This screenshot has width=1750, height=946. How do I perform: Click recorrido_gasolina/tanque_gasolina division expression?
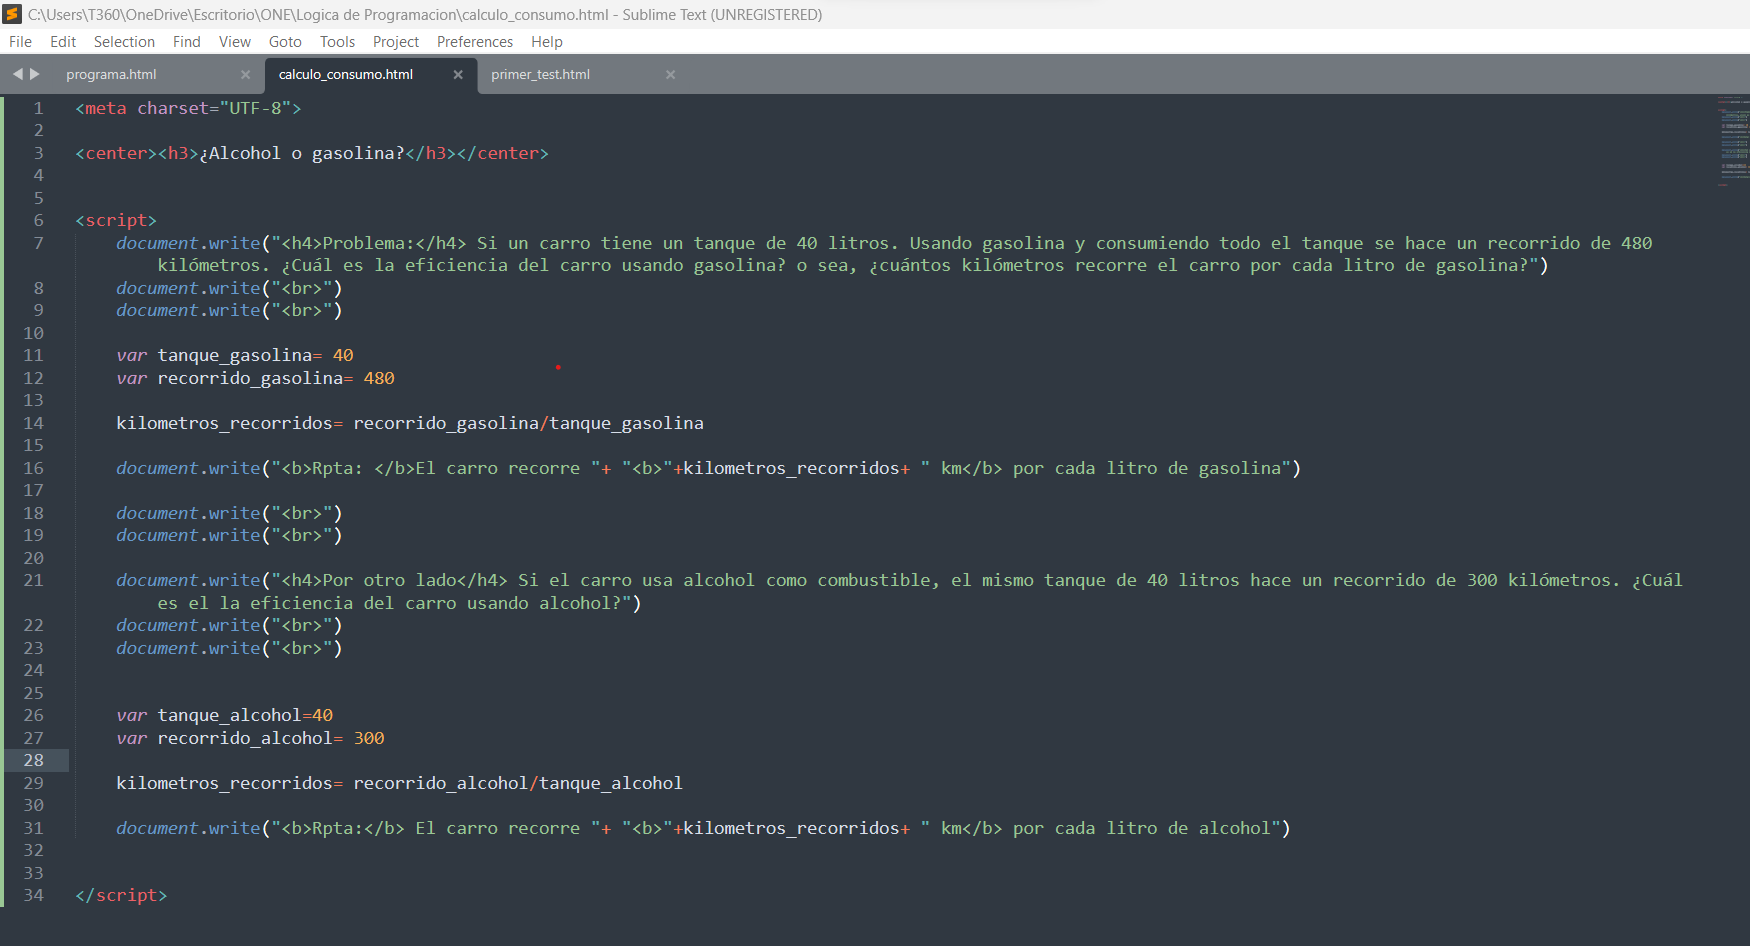pyautogui.click(x=528, y=423)
